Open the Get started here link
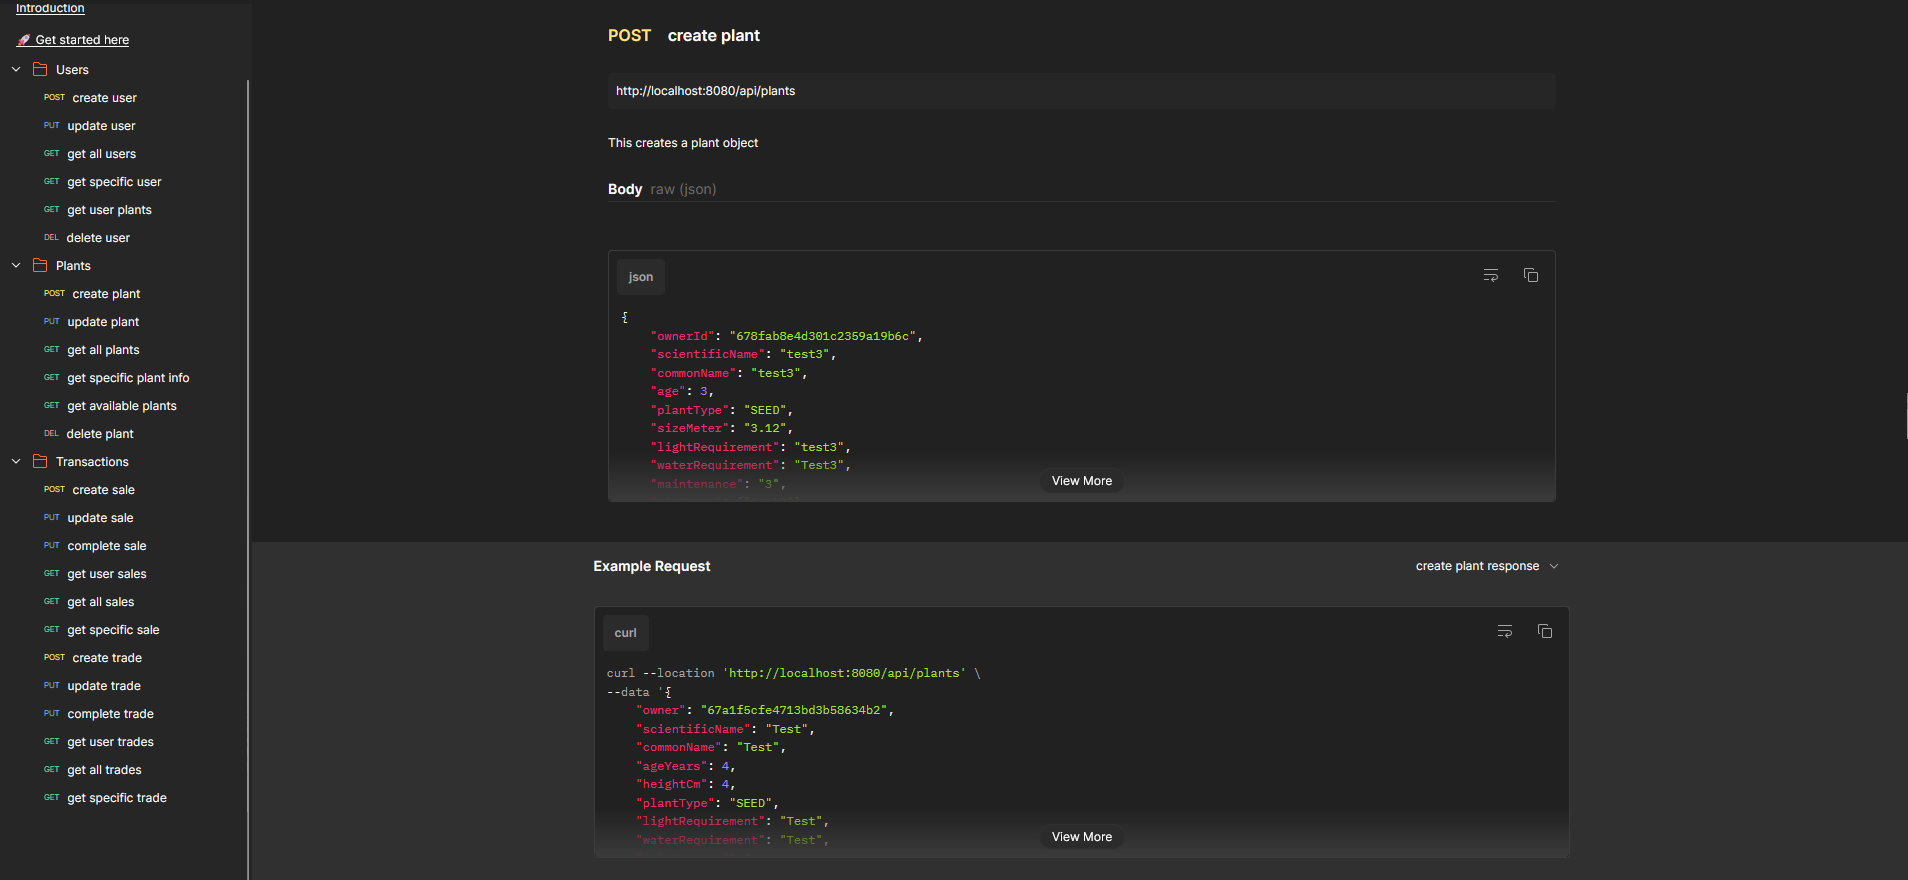Image resolution: width=1908 pixels, height=880 pixels. click(82, 40)
